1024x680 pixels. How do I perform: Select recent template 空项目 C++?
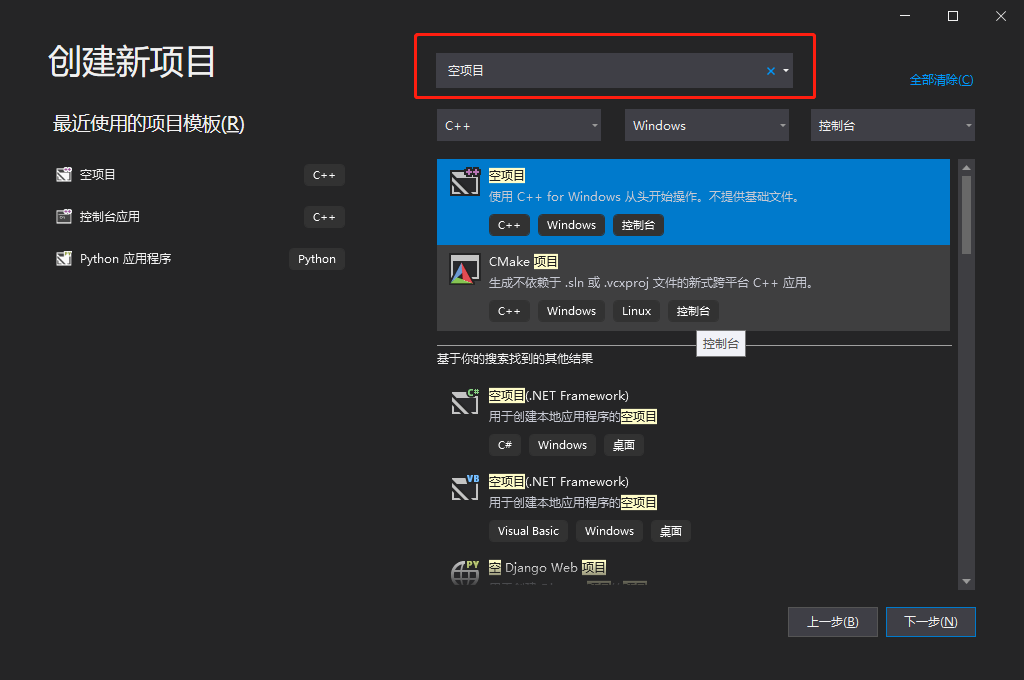[200, 174]
